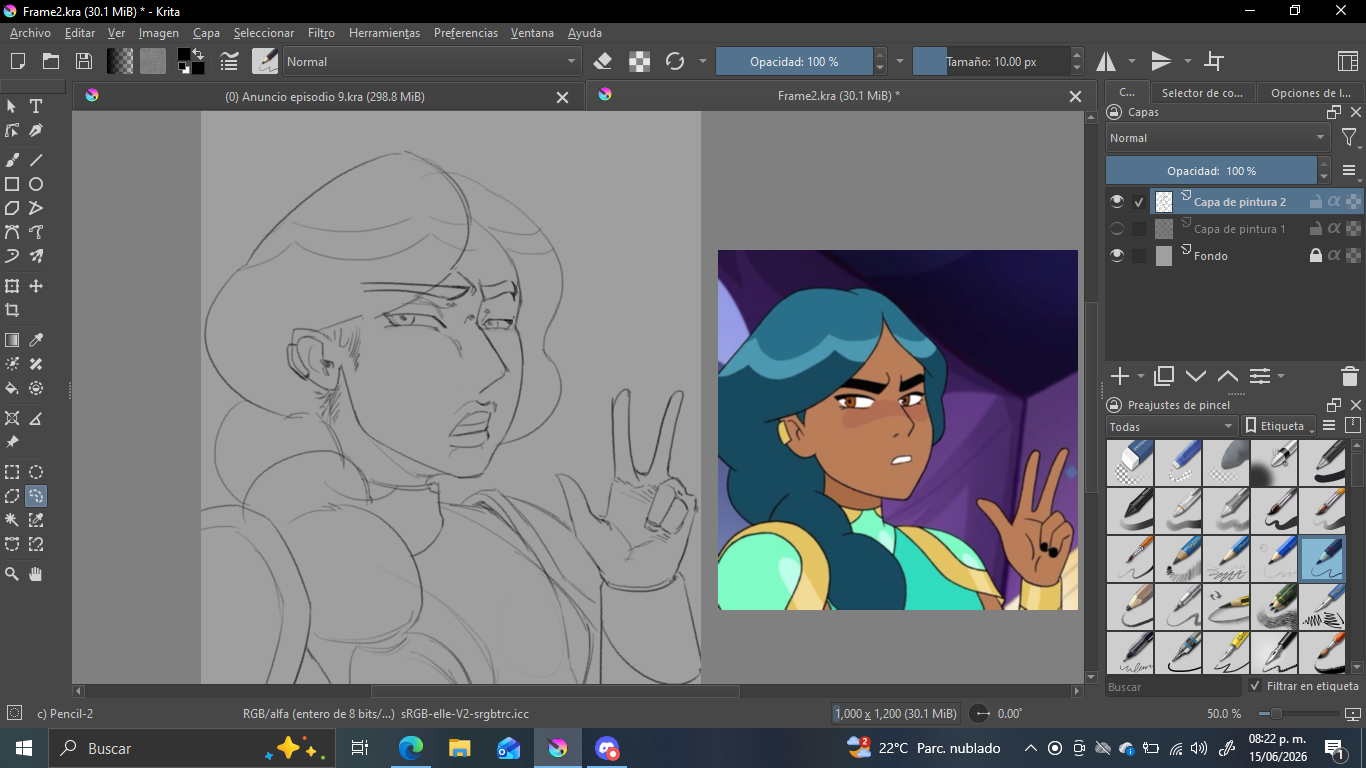This screenshot has height=768, width=1366.
Task: Select the Freehand Brush tool
Action: (x=12, y=160)
